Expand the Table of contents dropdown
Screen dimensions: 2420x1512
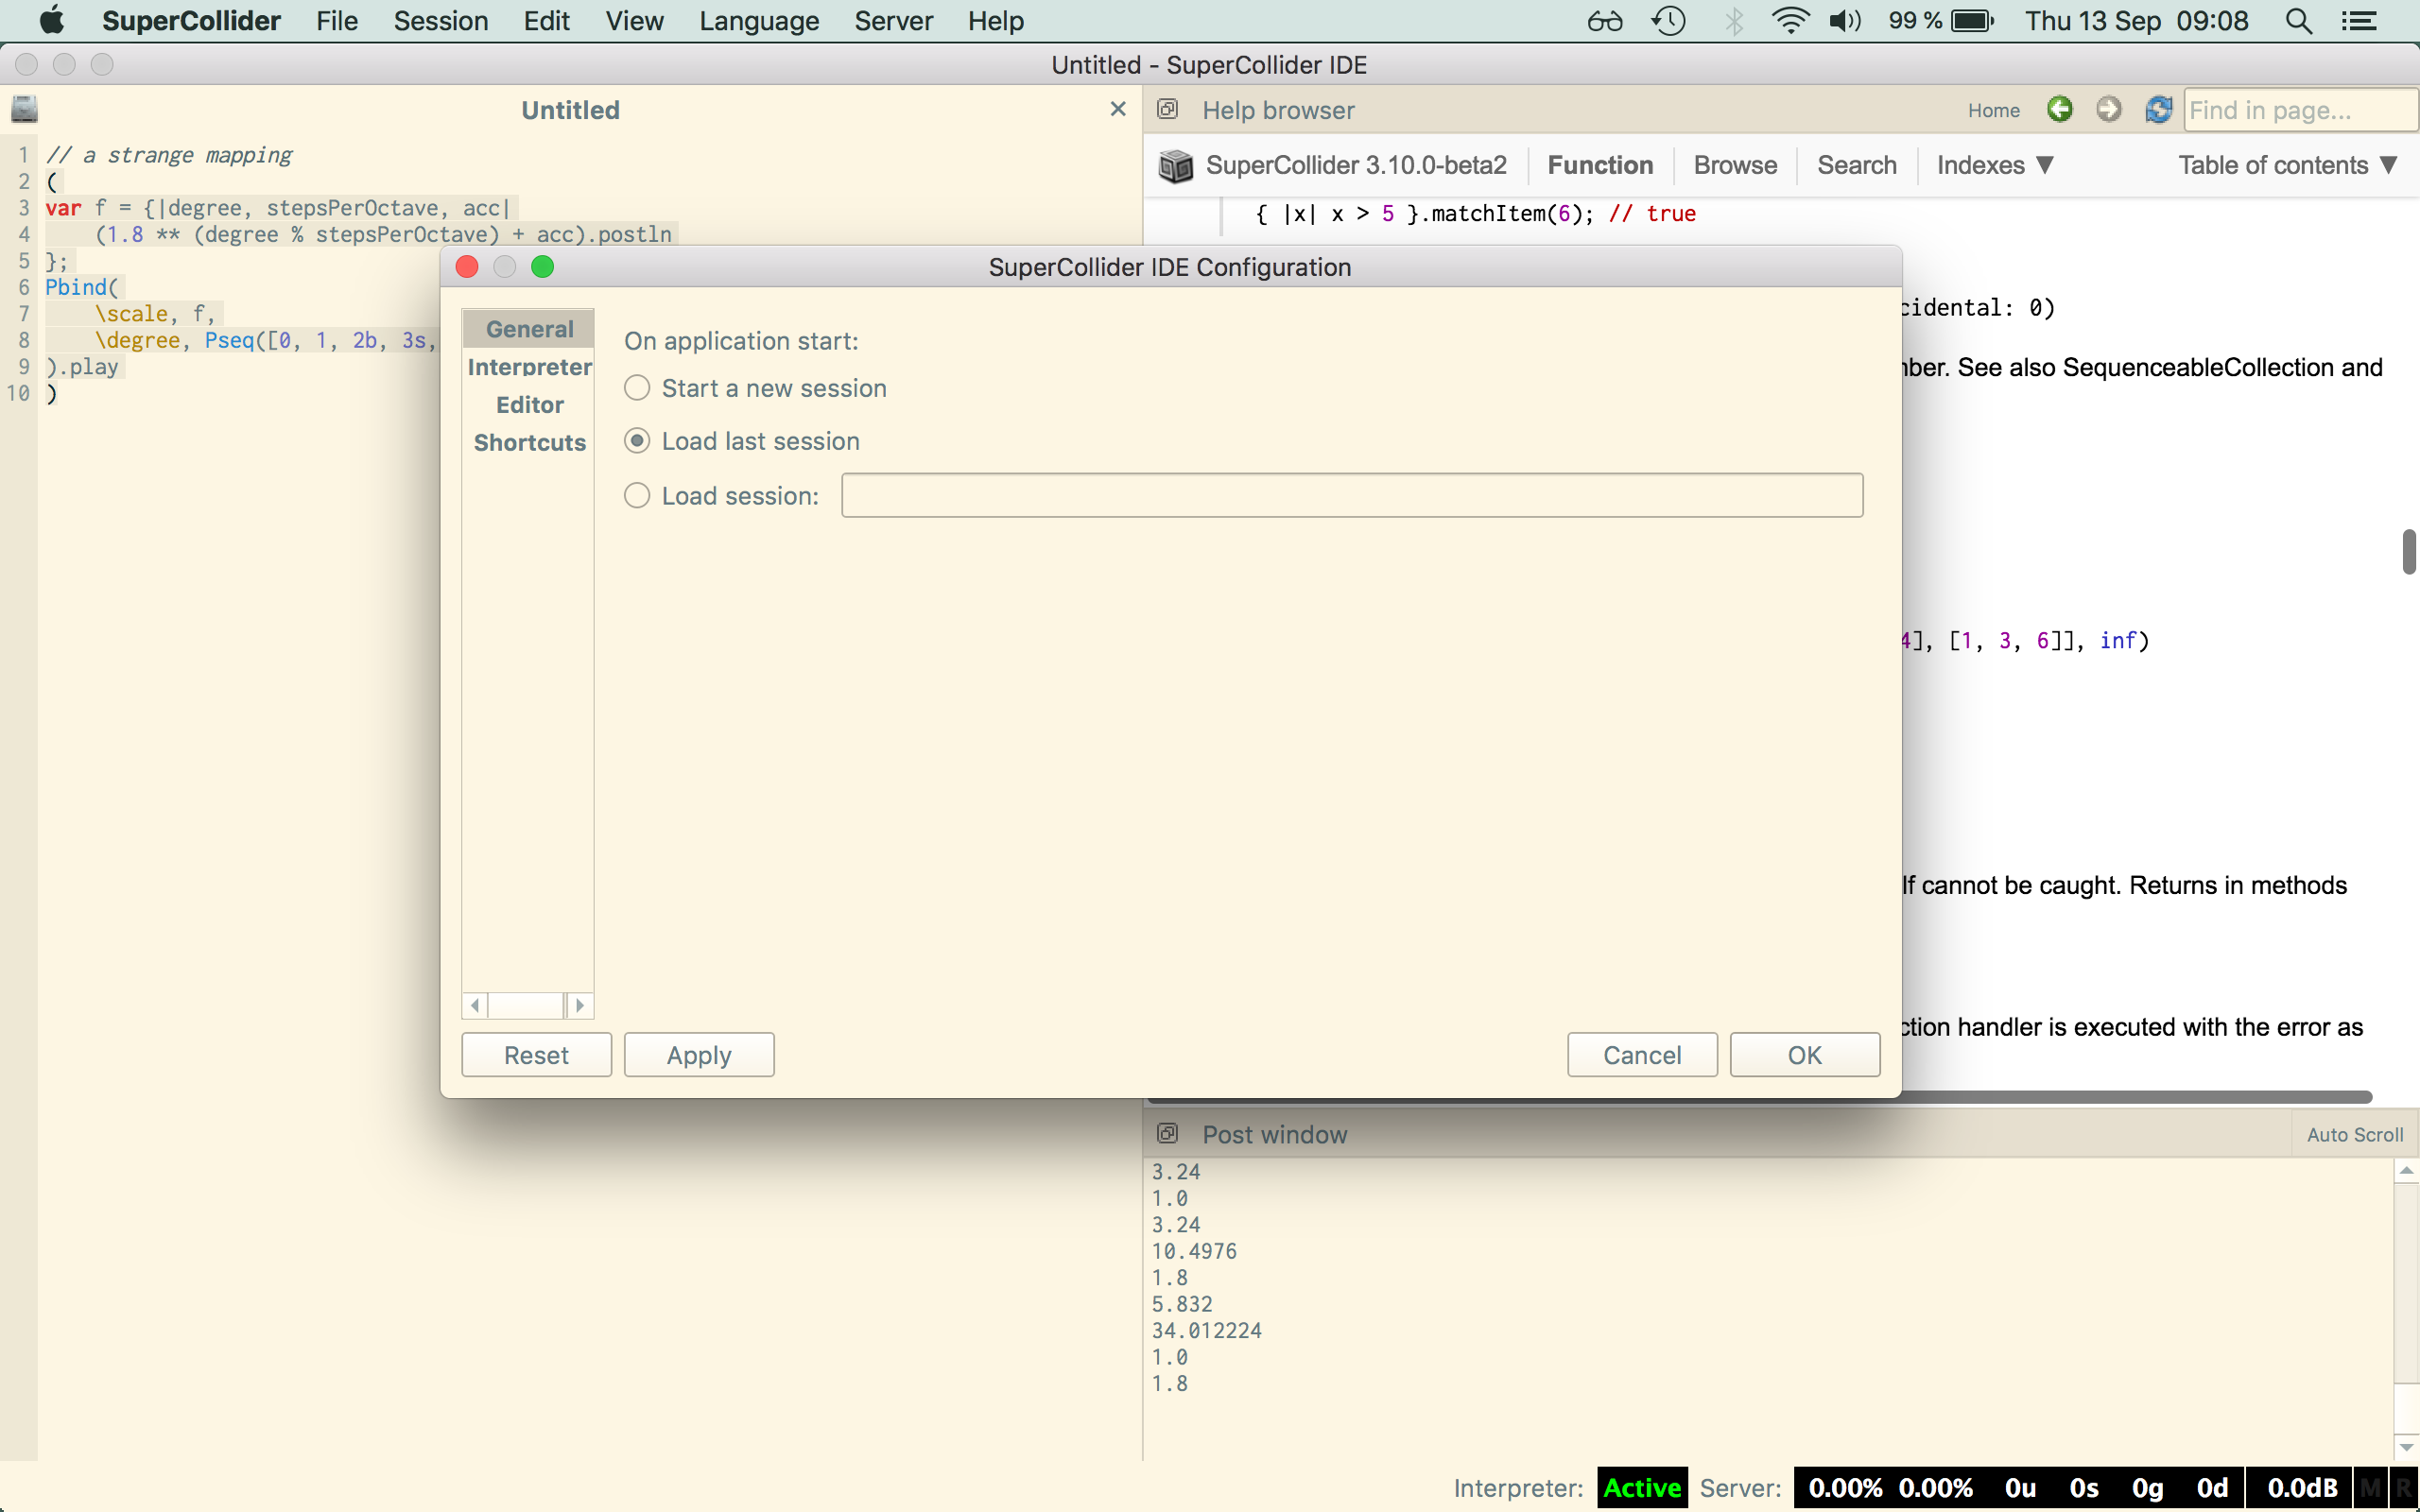[2288, 165]
